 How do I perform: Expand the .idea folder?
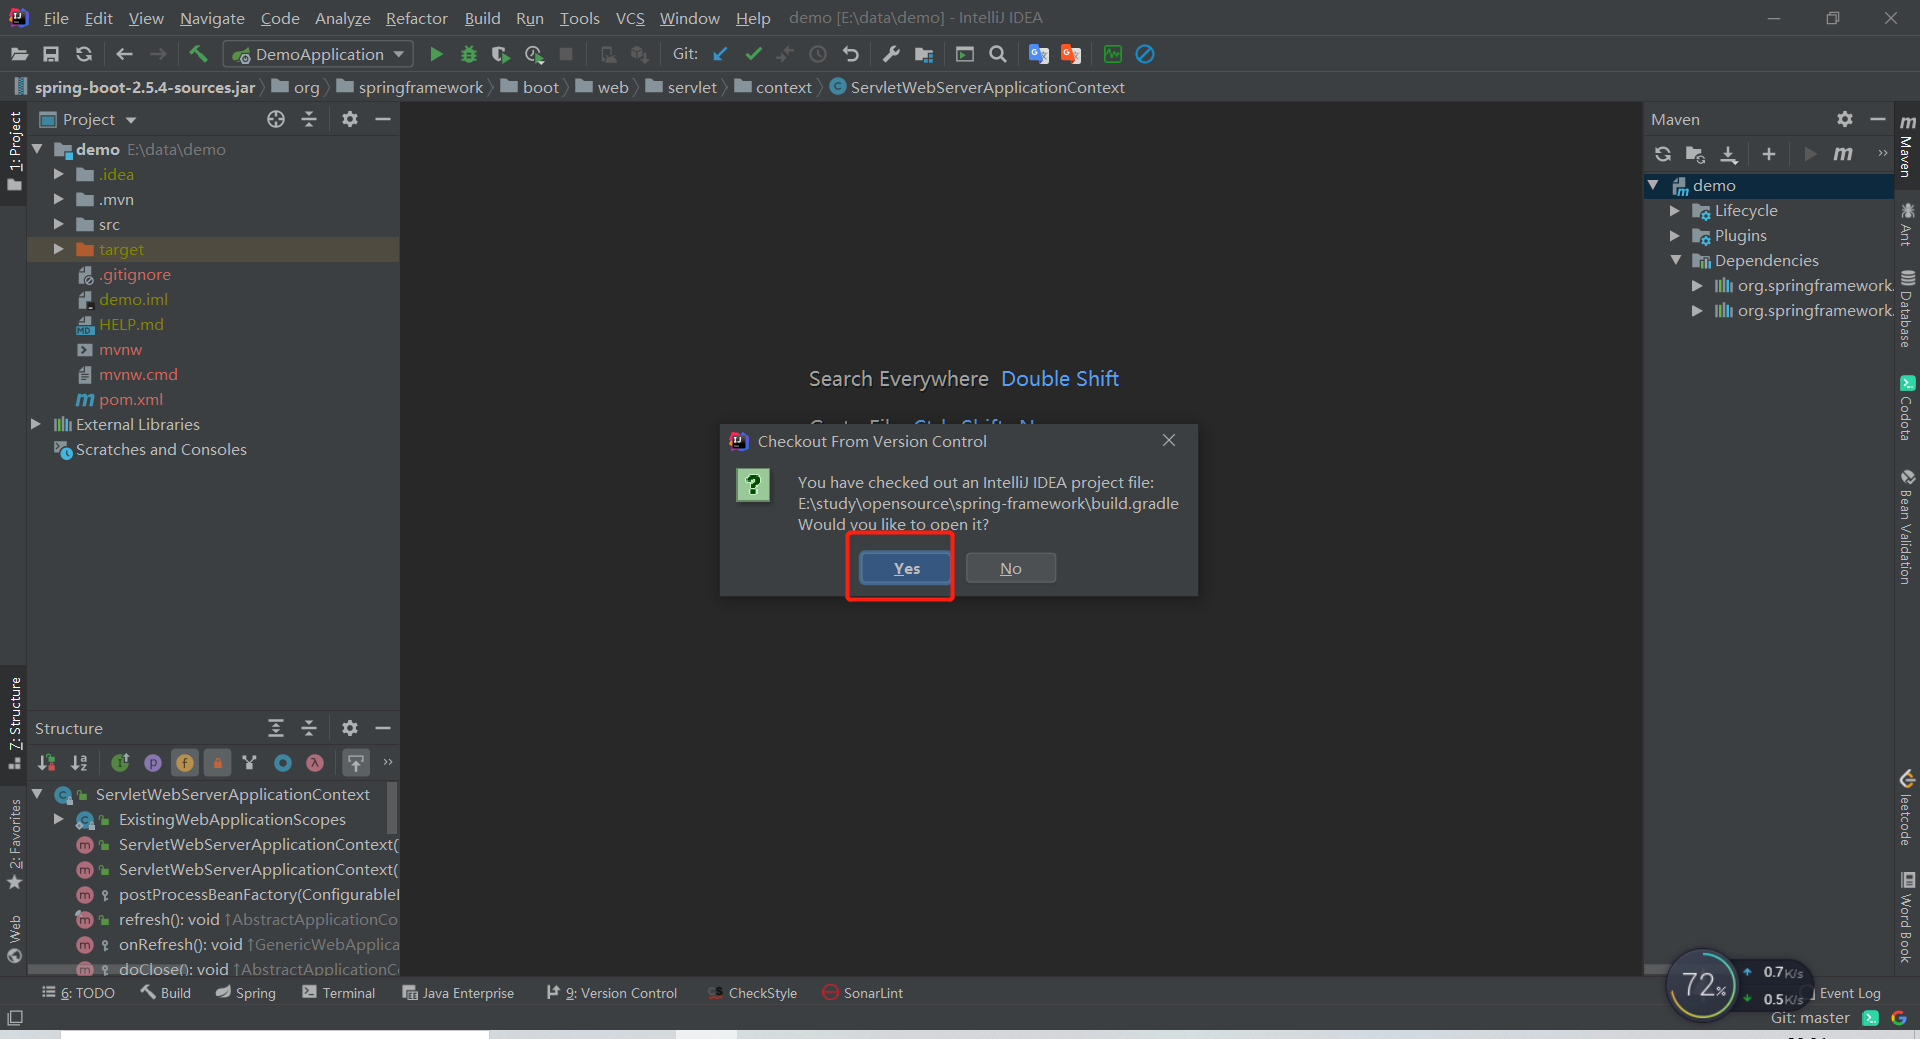(58, 174)
